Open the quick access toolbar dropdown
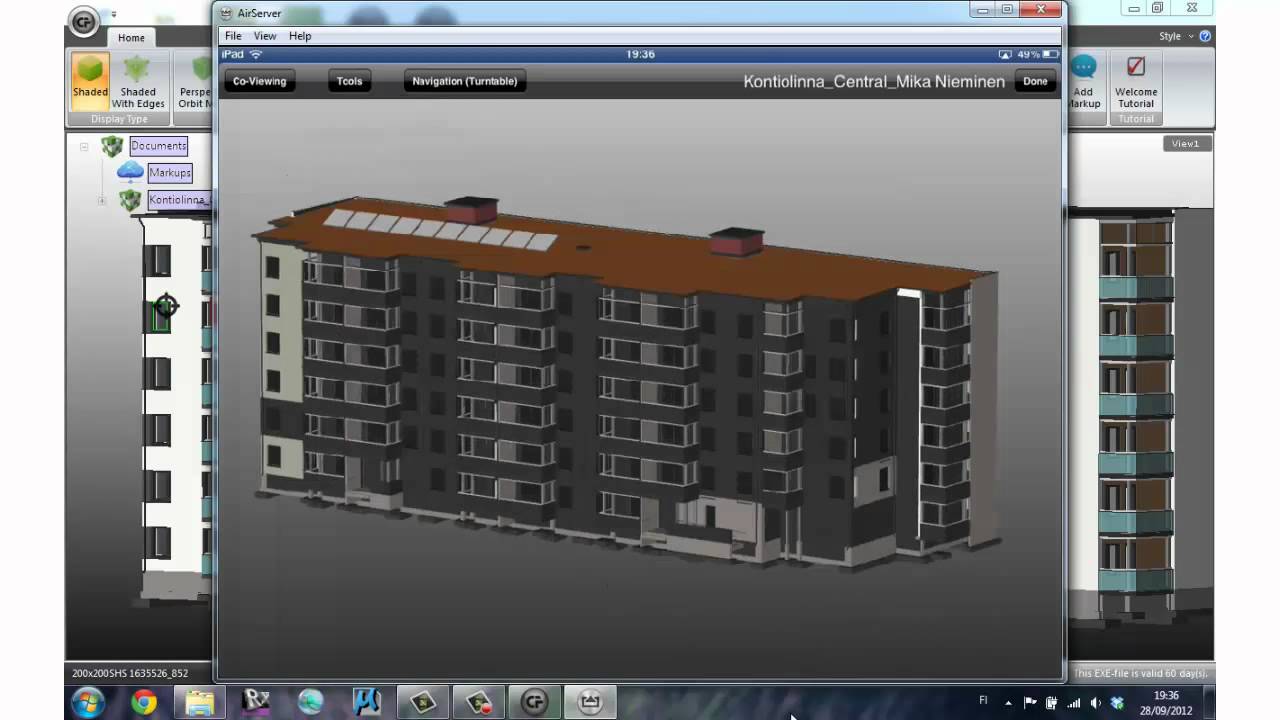The image size is (1280, 720). click(113, 15)
